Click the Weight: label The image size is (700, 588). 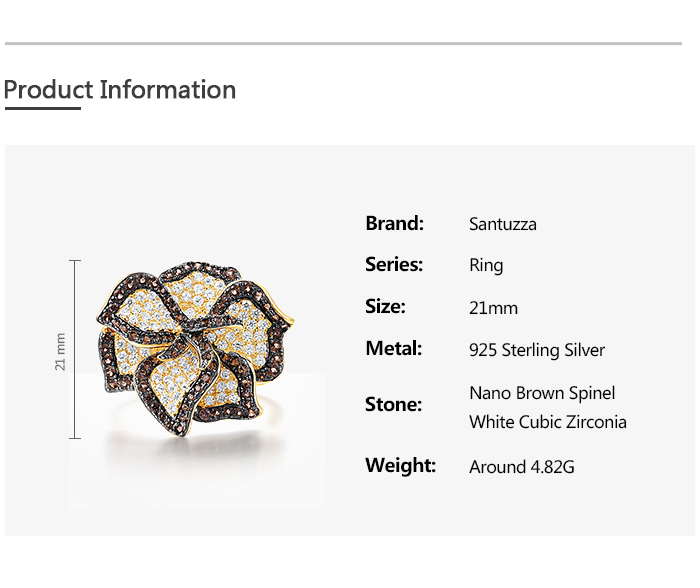[400, 465]
